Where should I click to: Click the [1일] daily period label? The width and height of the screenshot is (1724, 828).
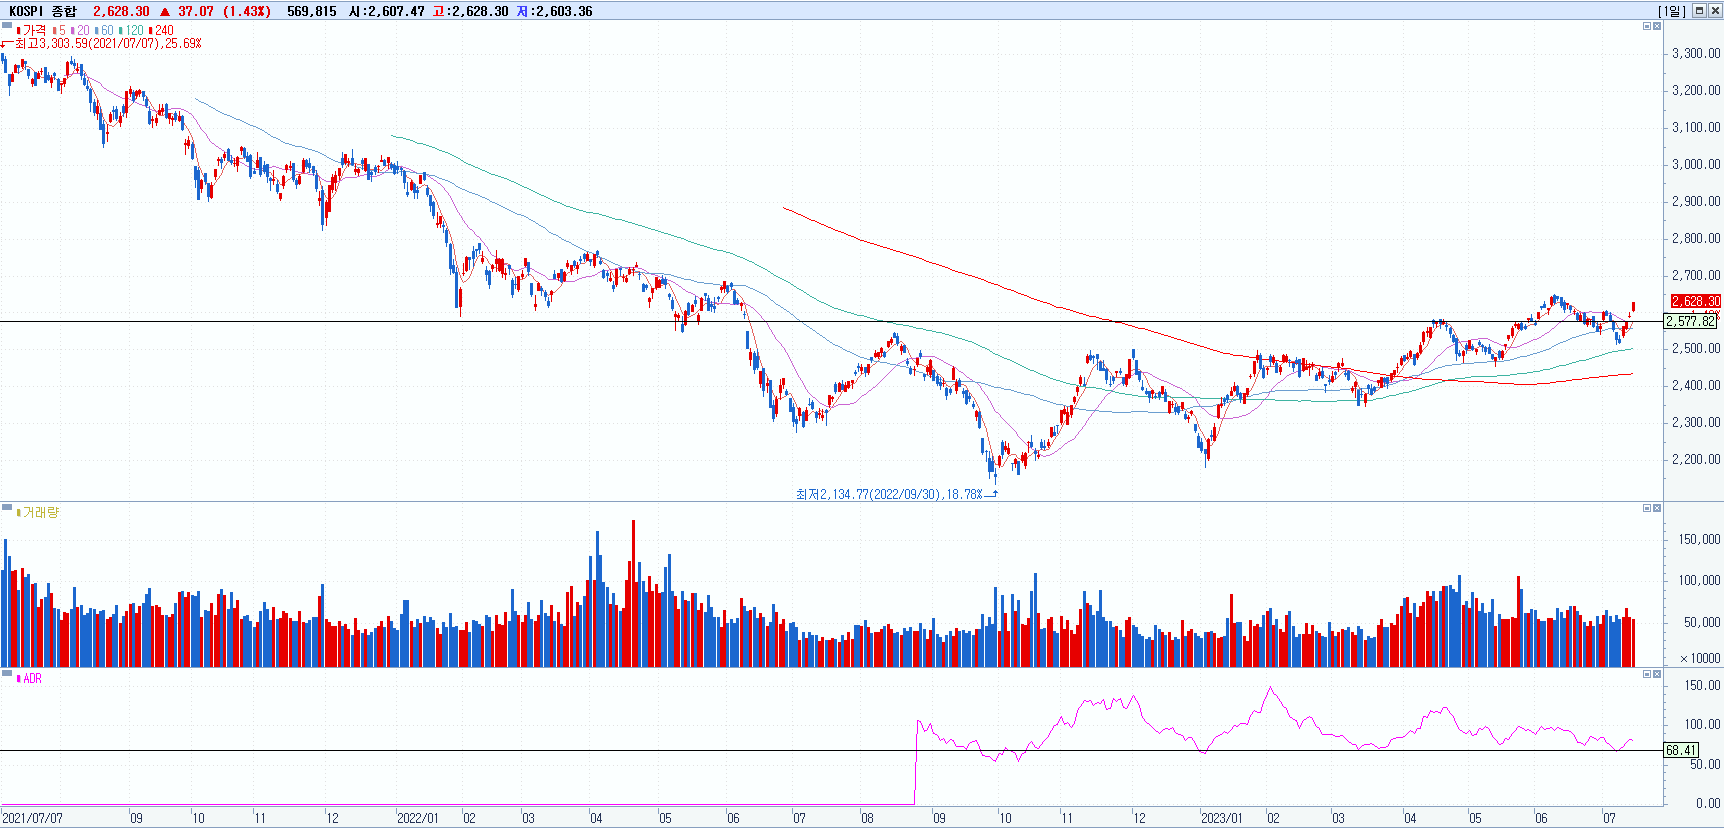pyautogui.click(x=1672, y=11)
